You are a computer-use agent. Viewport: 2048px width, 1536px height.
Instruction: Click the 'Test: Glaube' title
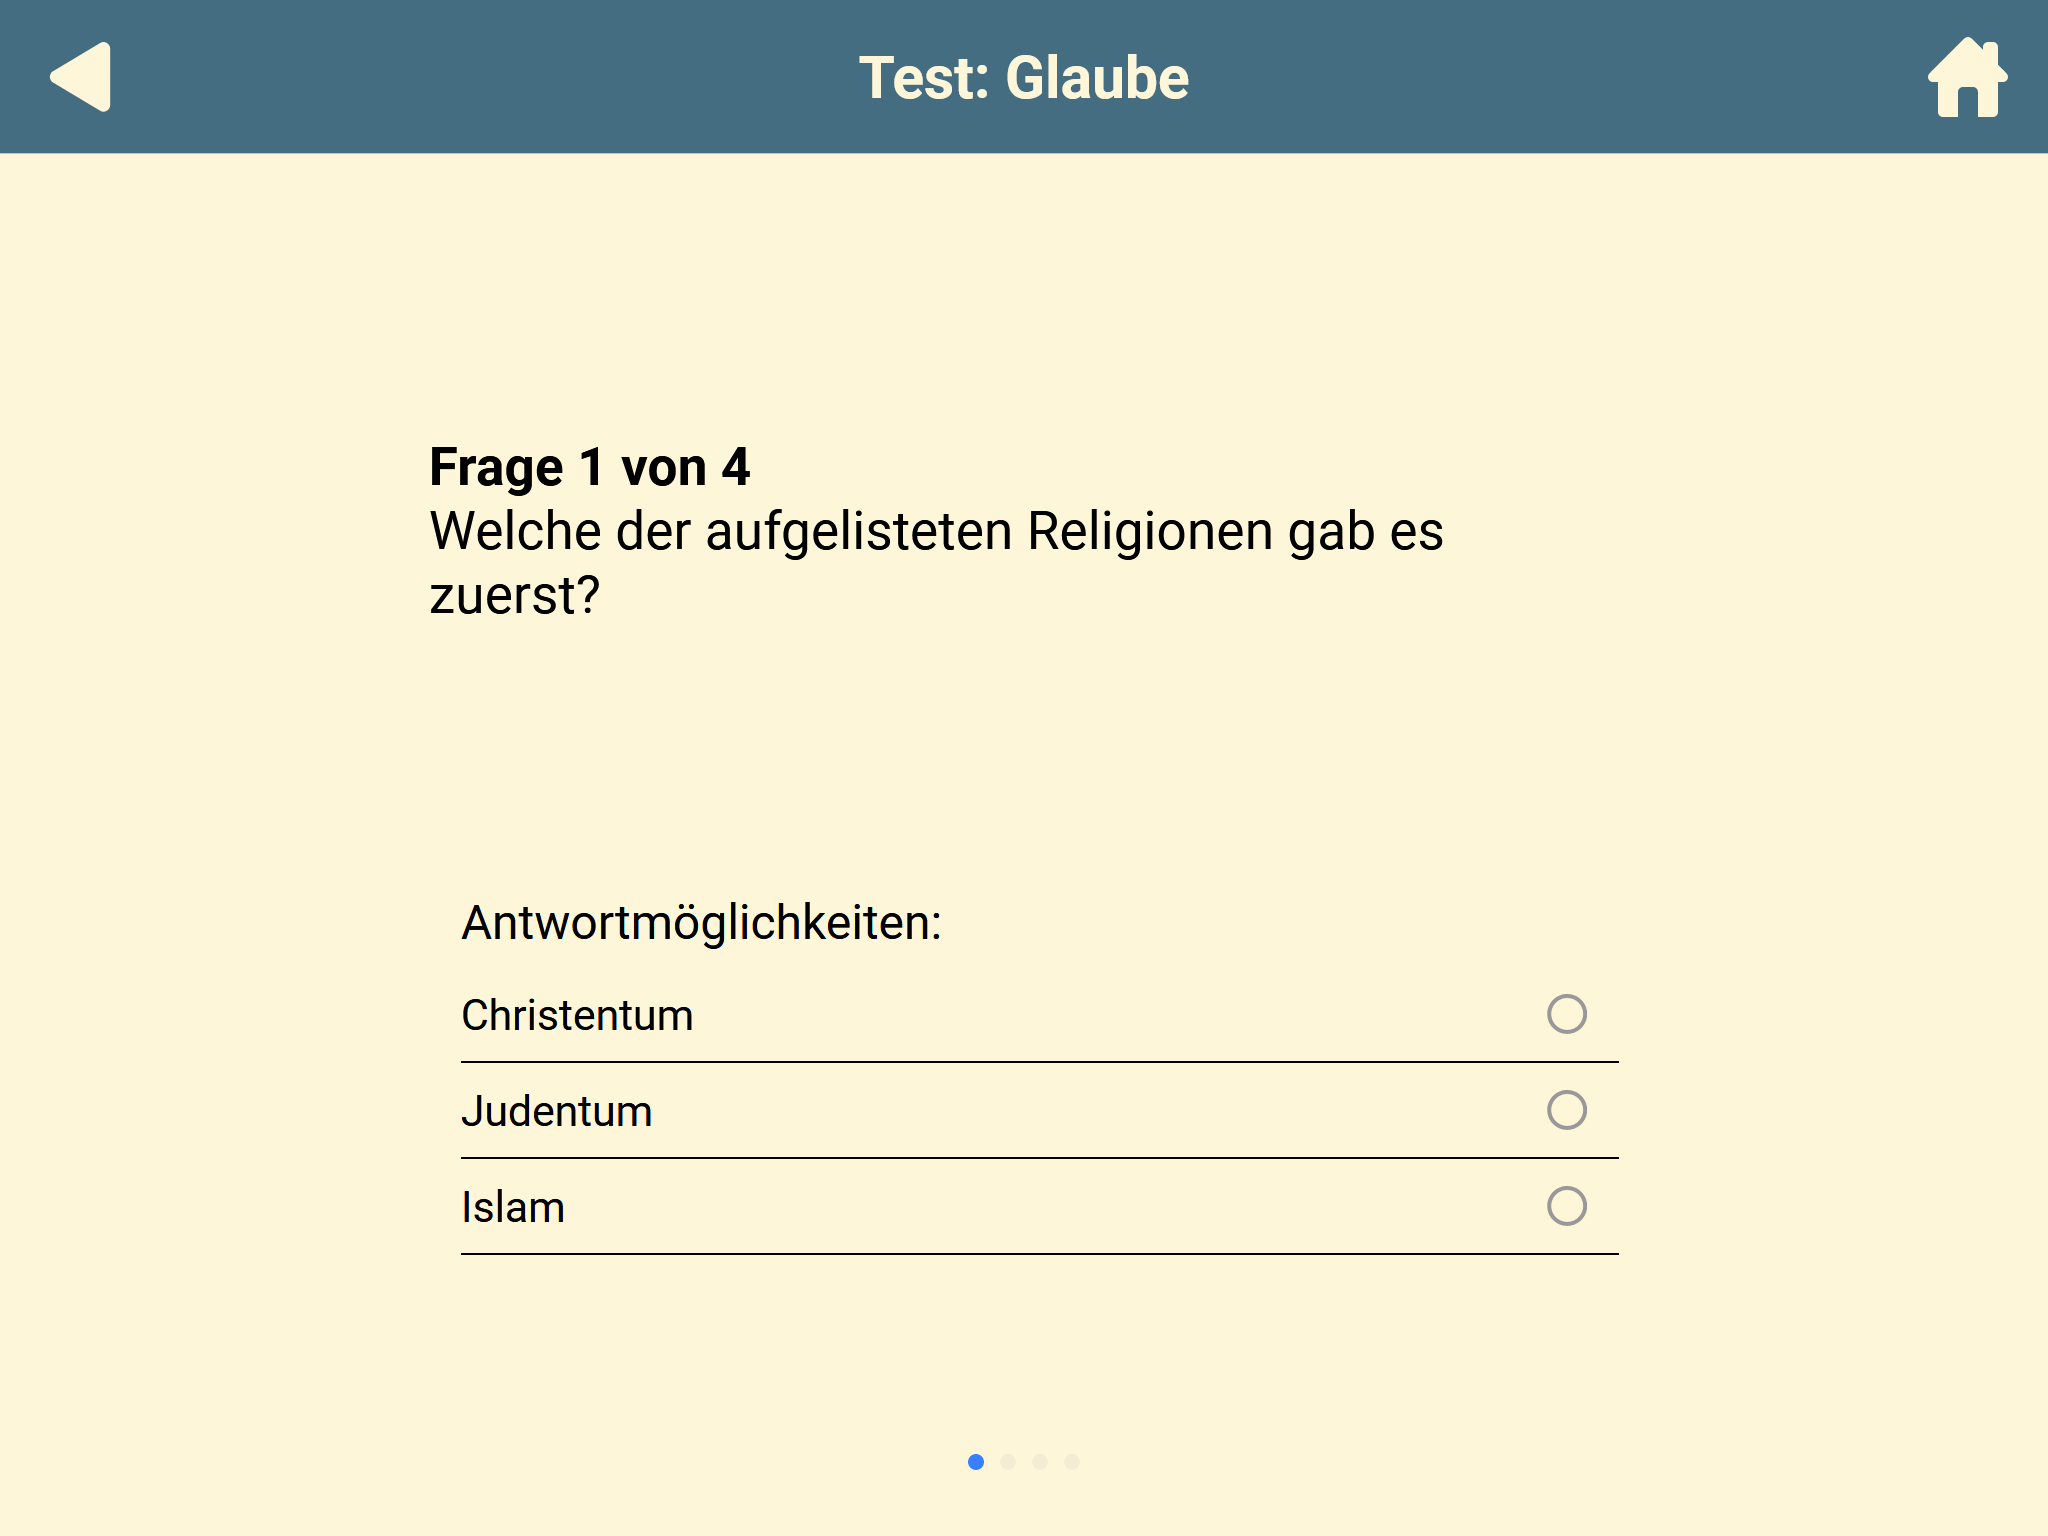pyautogui.click(x=1024, y=78)
